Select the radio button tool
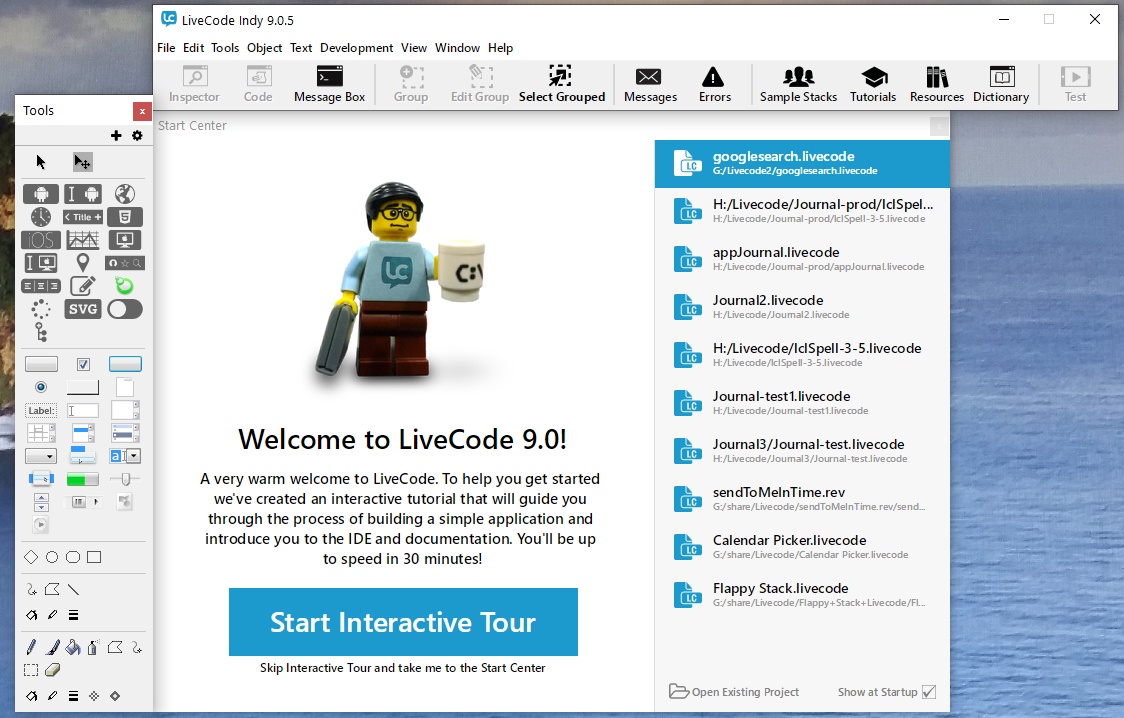1124x718 pixels. pos(40,387)
